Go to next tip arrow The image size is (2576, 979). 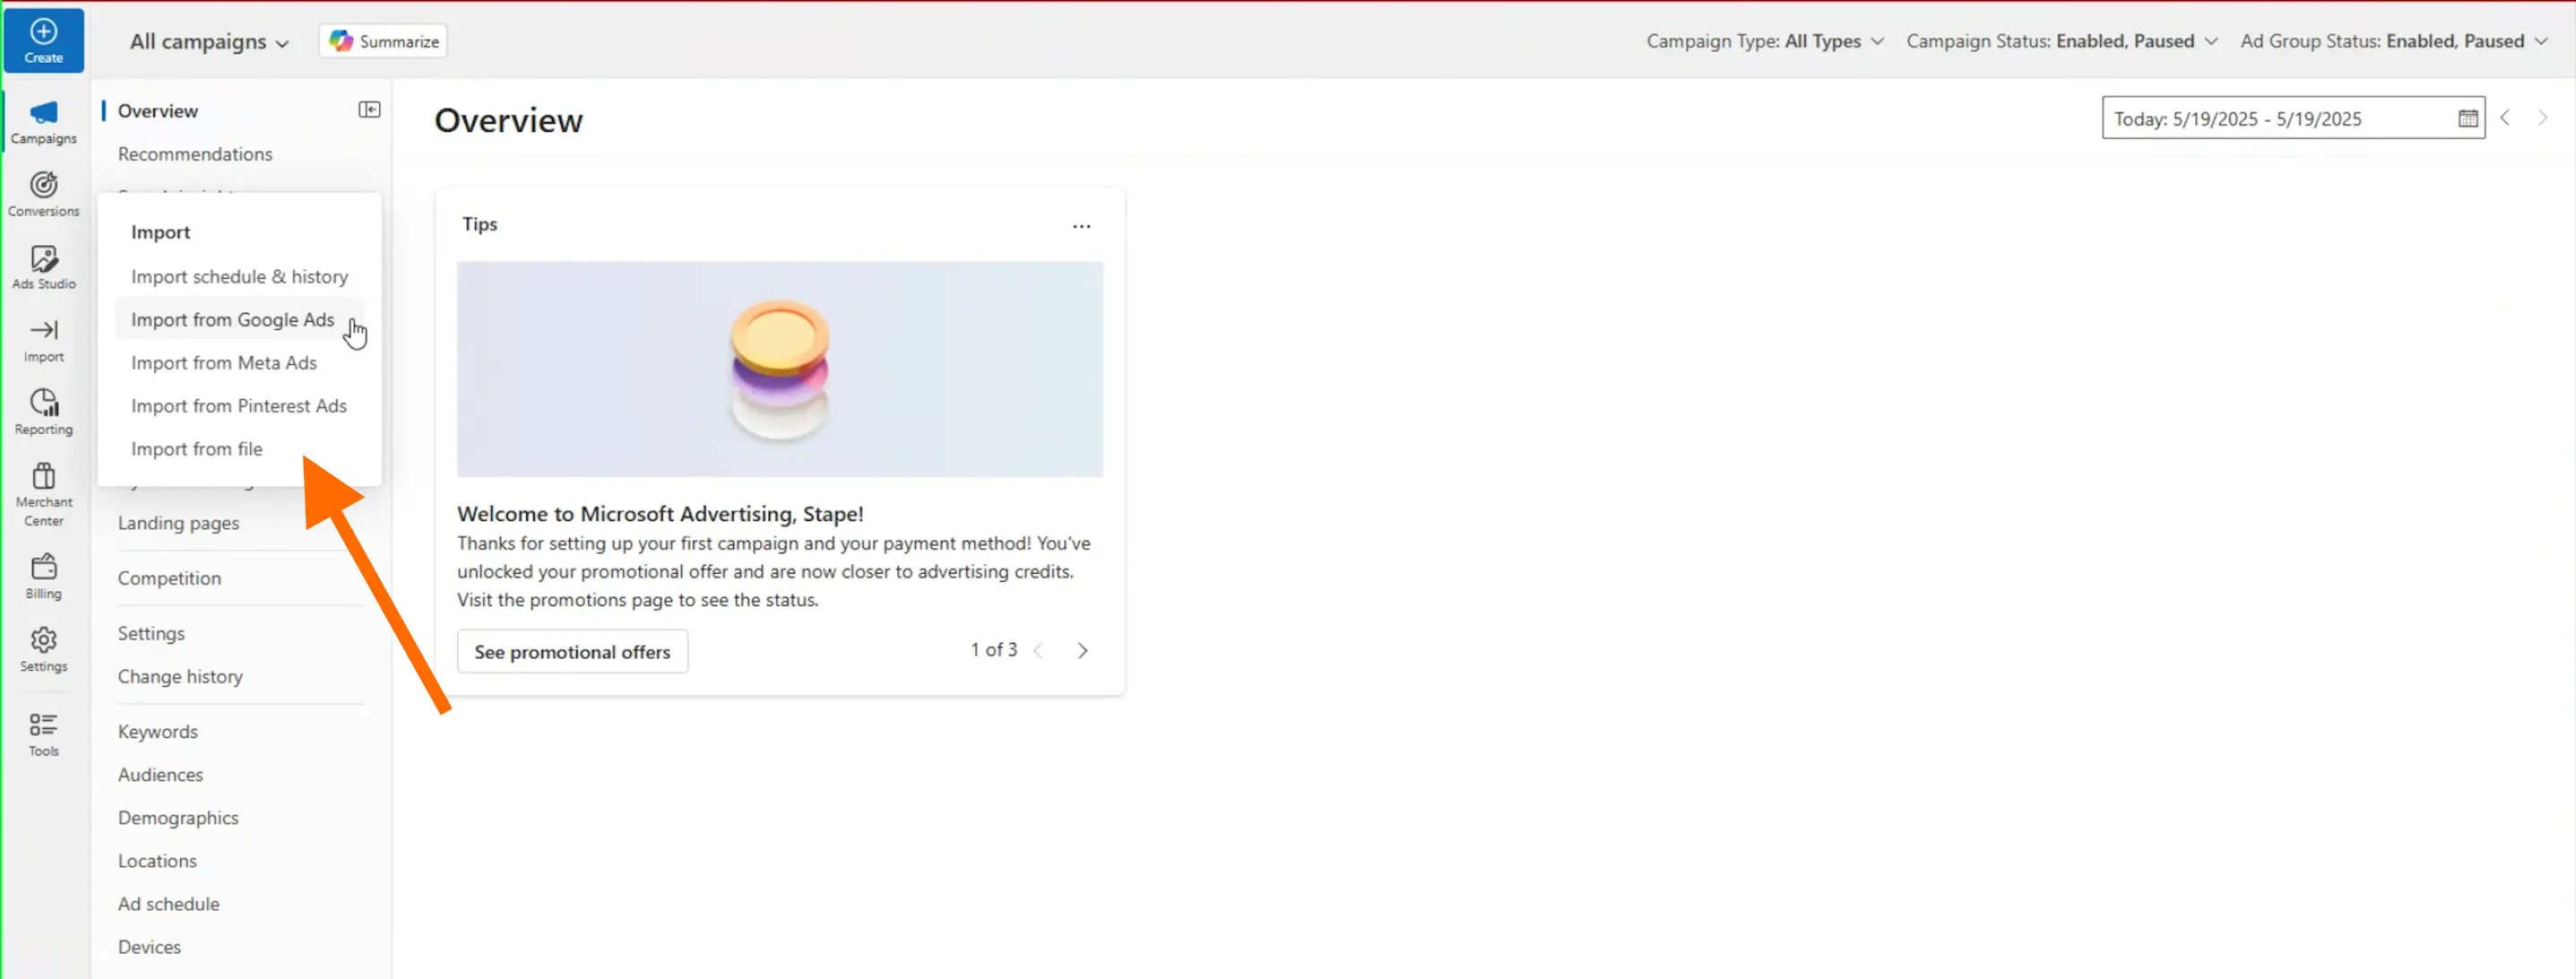point(1082,651)
